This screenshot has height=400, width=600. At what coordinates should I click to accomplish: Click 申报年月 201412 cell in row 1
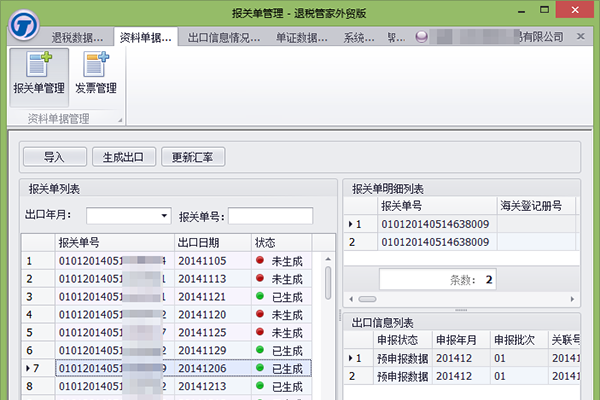click(461, 358)
